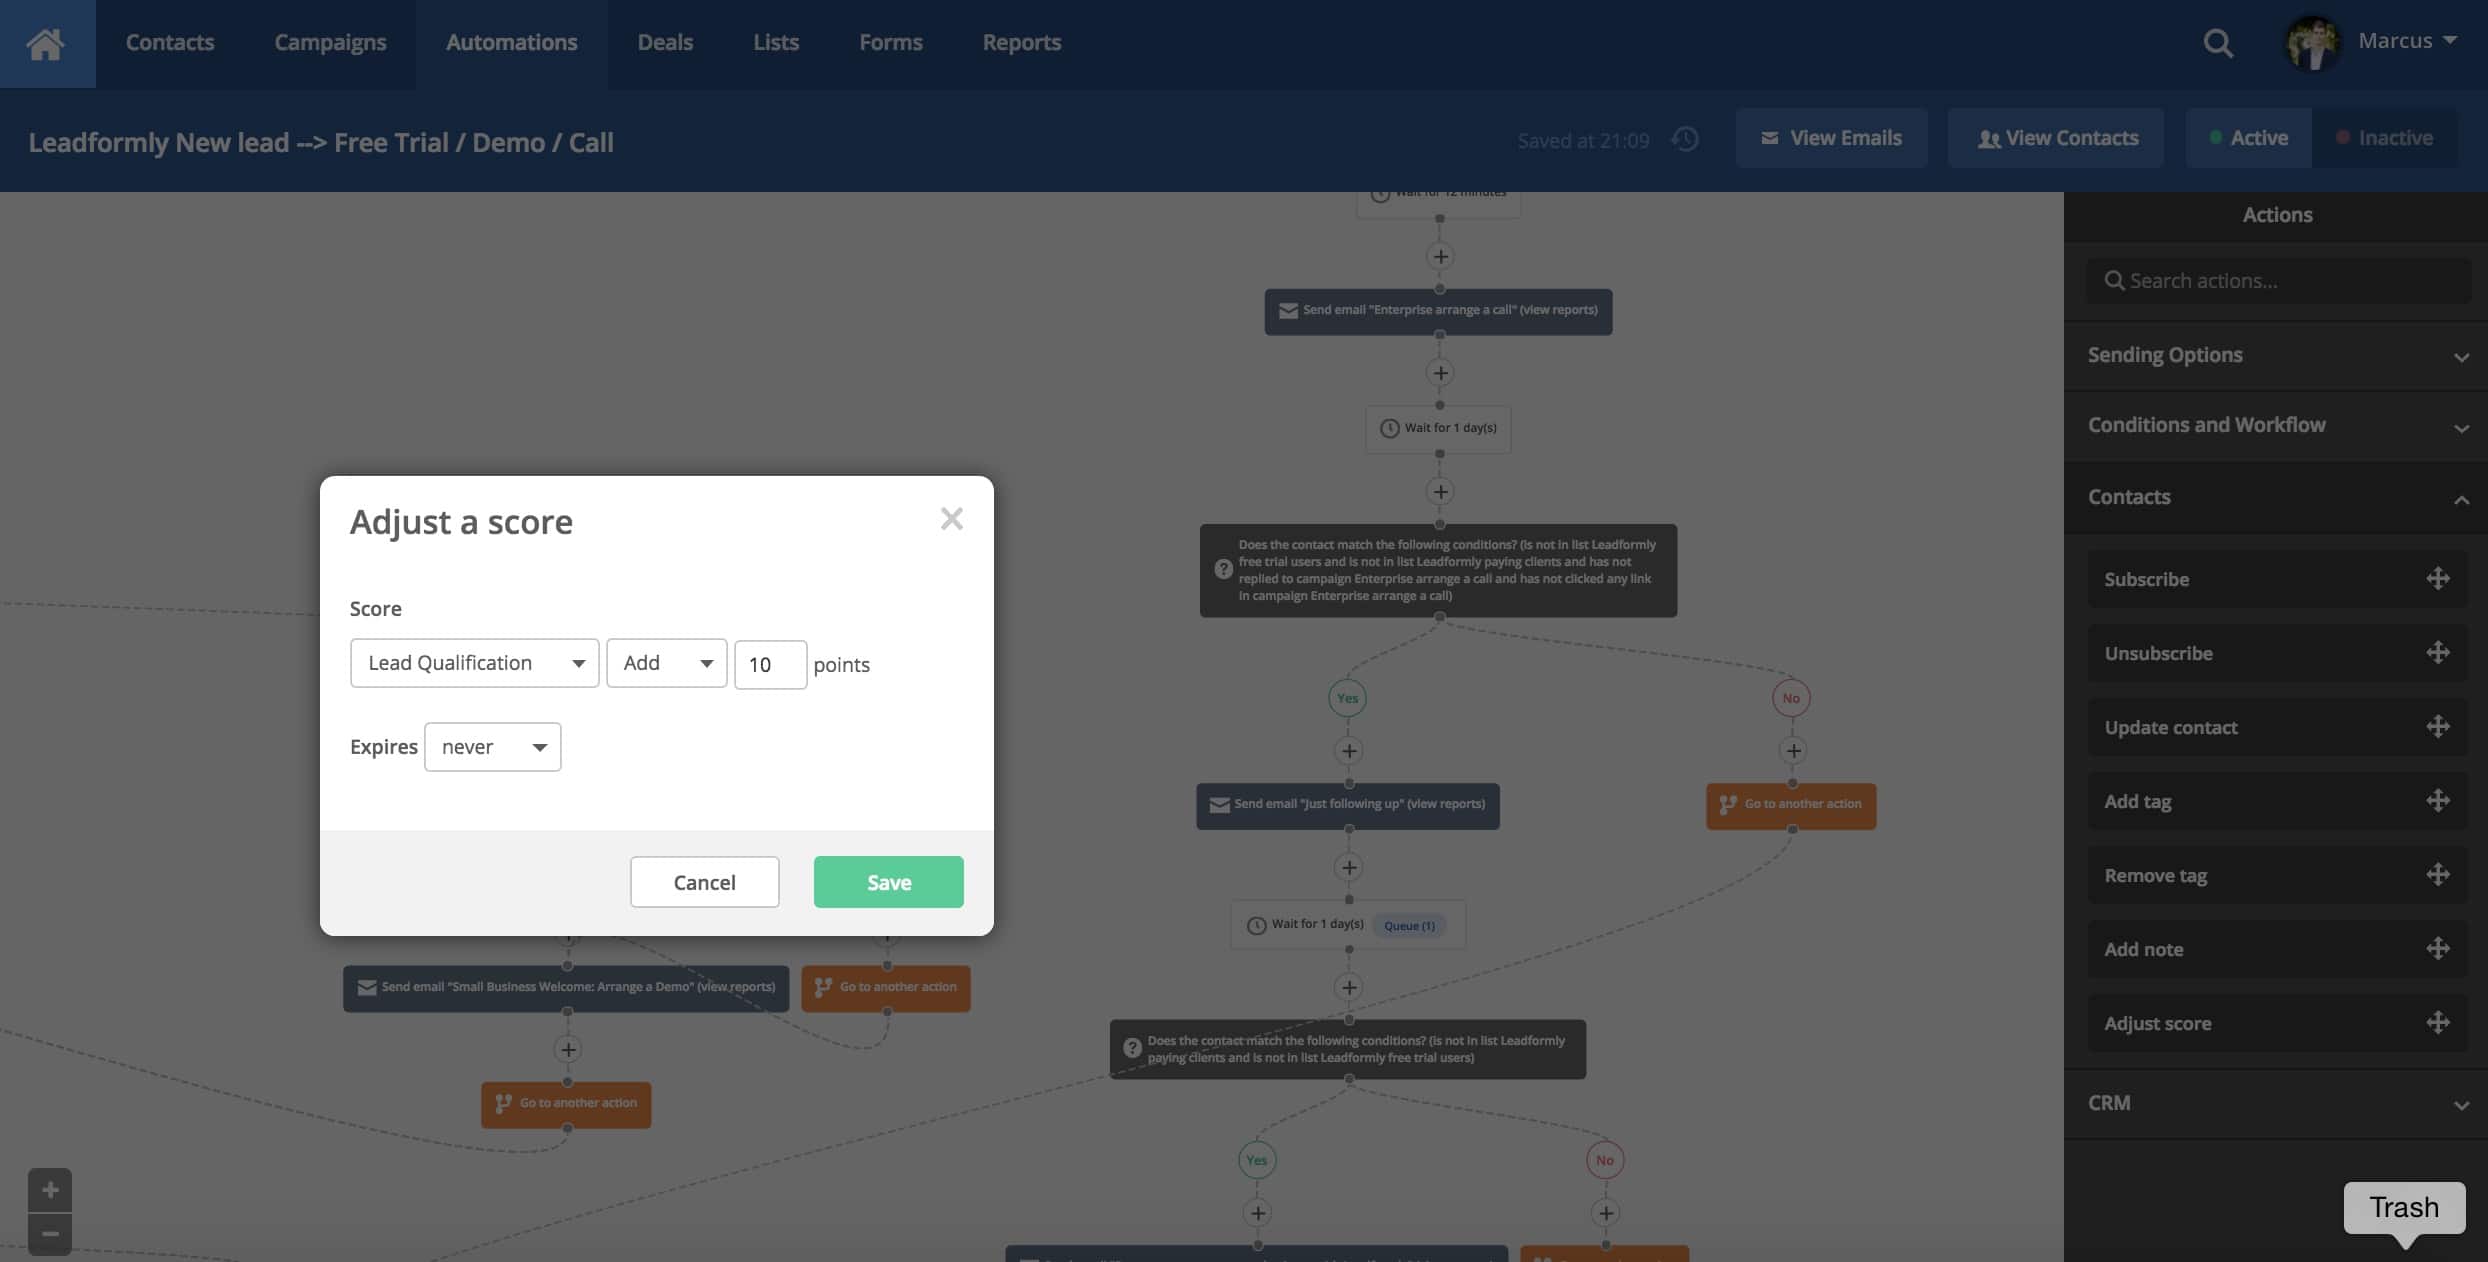Open the search magnifier in top bar
This screenshot has height=1262, width=2488.
point(2217,43)
